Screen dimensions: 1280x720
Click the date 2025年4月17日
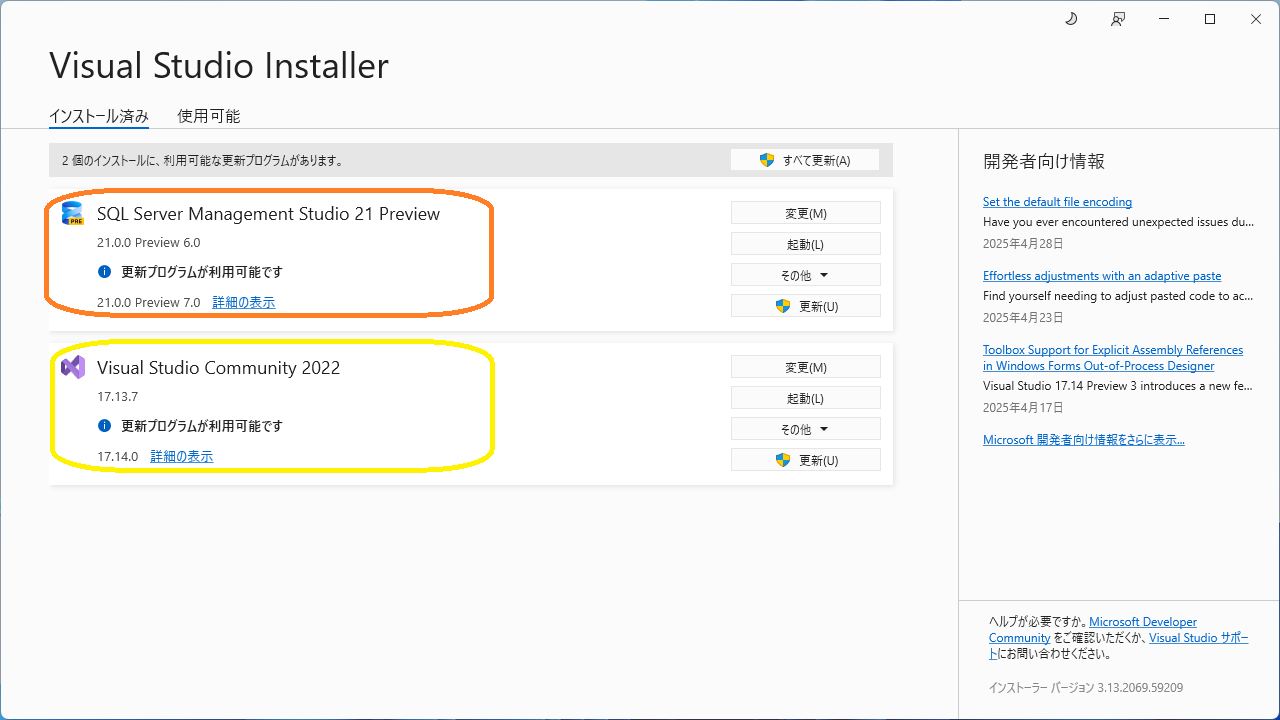click(x=1023, y=407)
